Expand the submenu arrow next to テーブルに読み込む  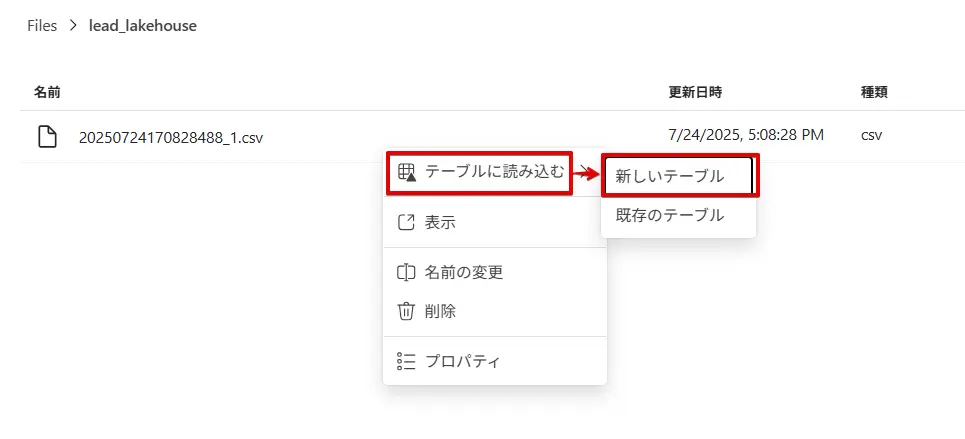(x=586, y=173)
